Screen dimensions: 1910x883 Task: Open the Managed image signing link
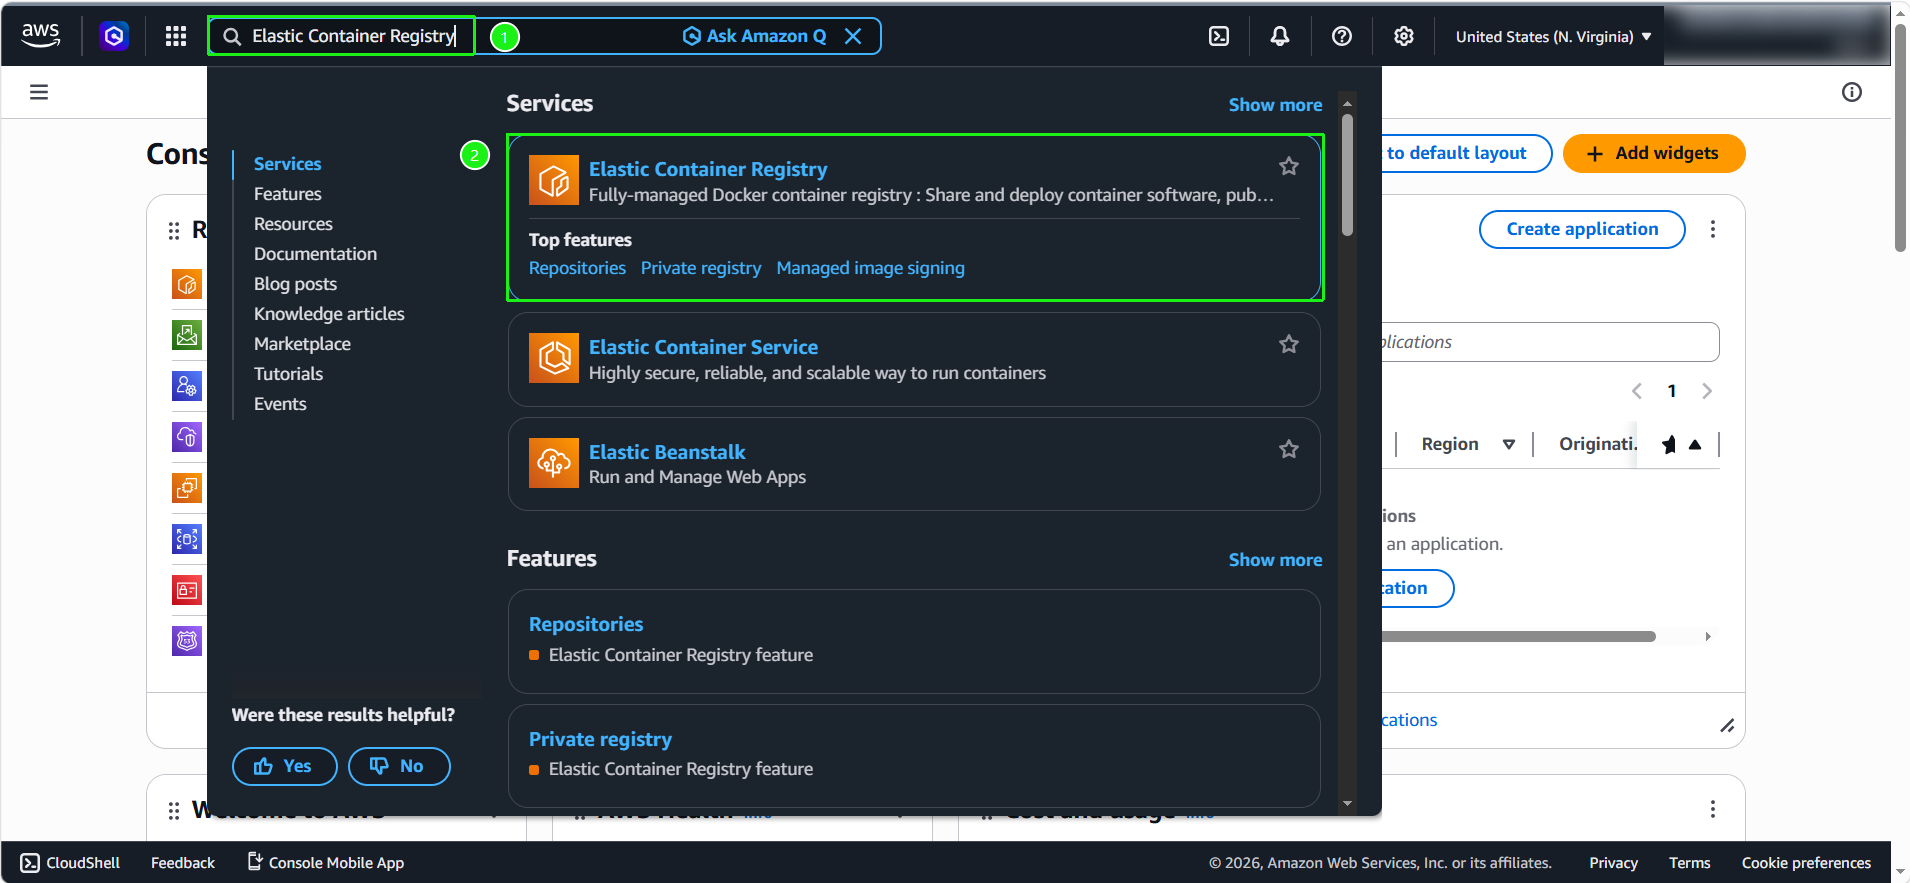[x=870, y=268]
